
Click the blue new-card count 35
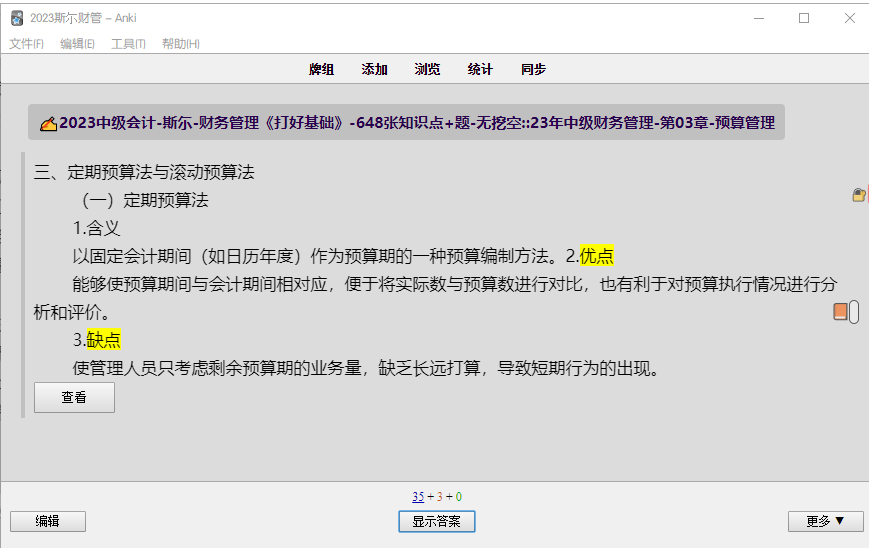(x=418, y=497)
